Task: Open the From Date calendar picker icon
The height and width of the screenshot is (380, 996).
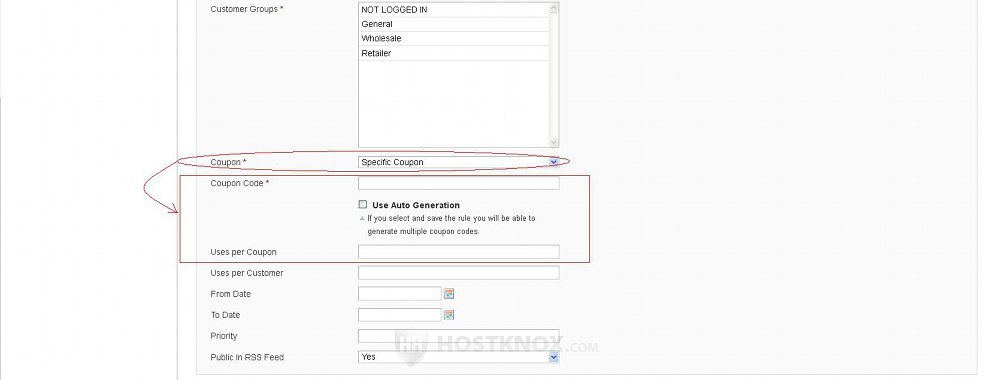Action: click(x=448, y=294)
